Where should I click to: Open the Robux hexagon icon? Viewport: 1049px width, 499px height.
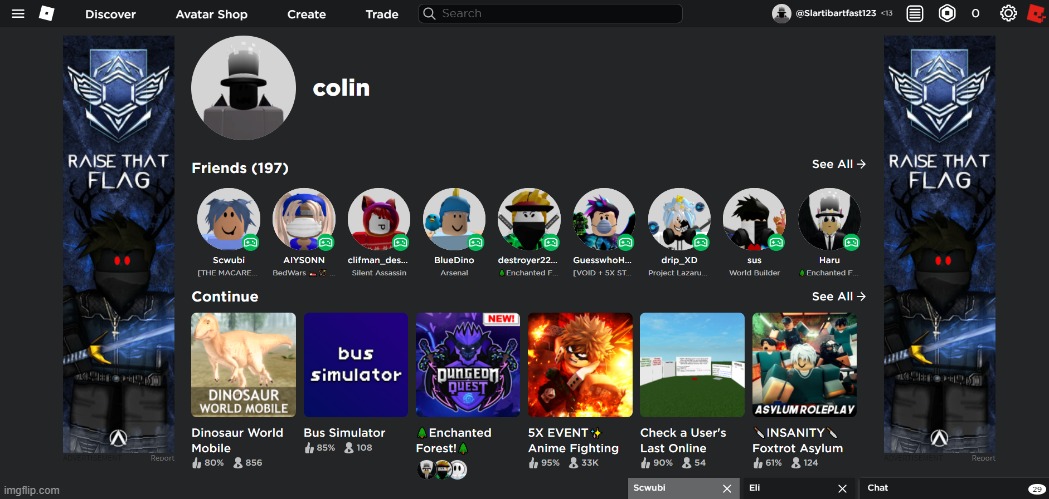click(x=947, y=13)
